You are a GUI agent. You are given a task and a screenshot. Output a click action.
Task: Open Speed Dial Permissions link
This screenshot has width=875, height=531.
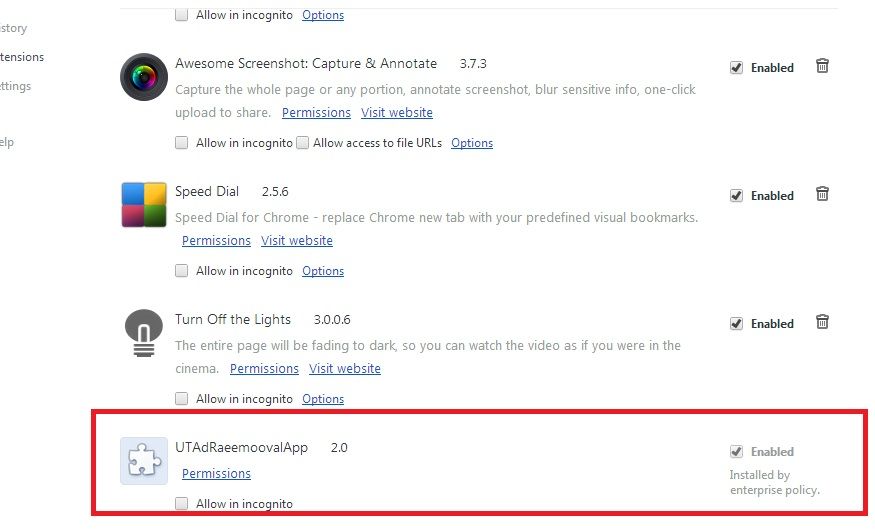pyautogui.click(x=216, y=240)
